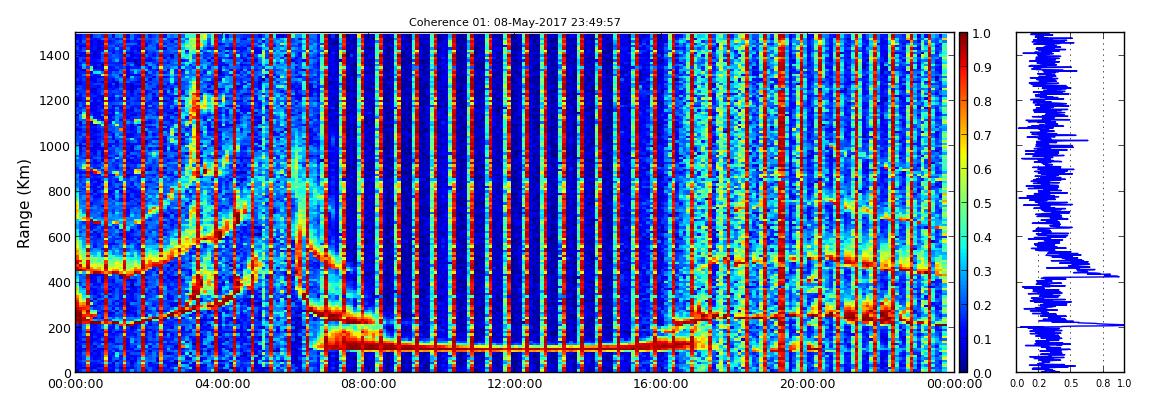Click the yellow region of the colorbar
Image resolution: width=1150 pixels, height=407 pixels.
pyautogui.click(x=964, y=153)
